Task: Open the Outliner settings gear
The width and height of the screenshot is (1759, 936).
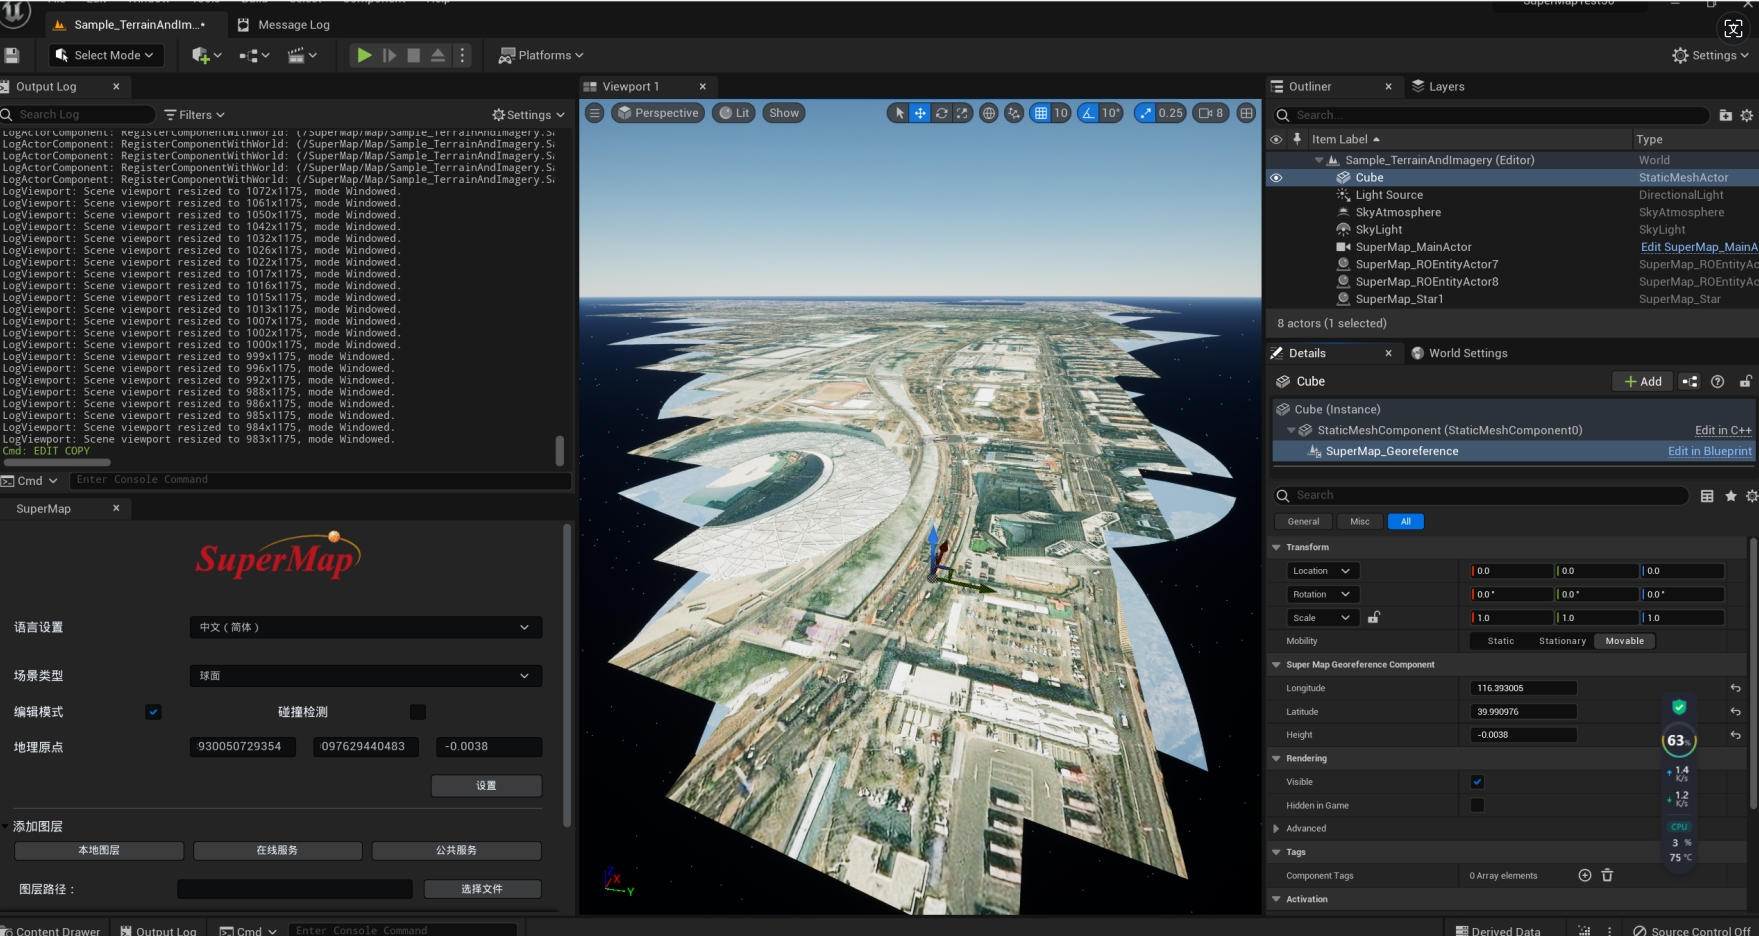Action: [x=1747, y=115]
